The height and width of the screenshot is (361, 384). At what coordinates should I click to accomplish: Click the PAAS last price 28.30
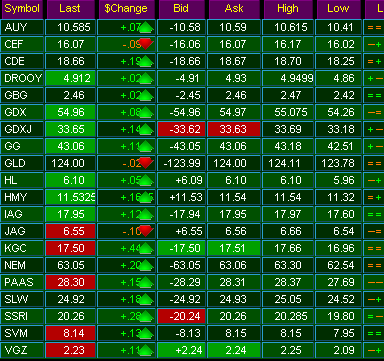point(70,282)
